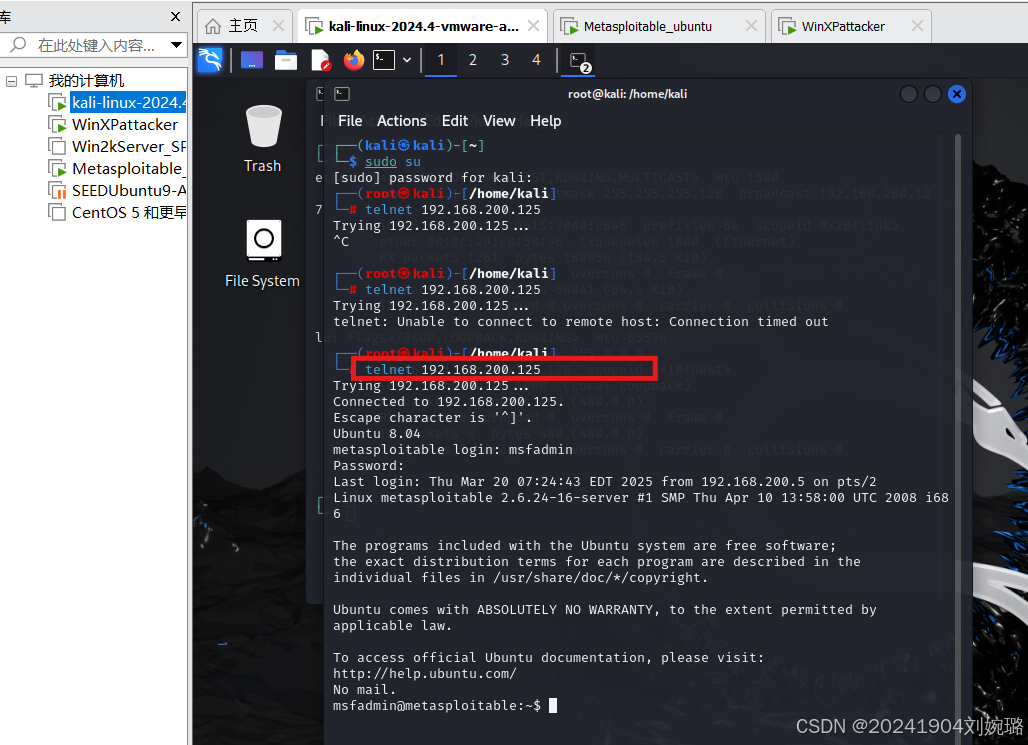
Task: Close the Metasploitable_ubuntu tab
Action: (751, 26)
